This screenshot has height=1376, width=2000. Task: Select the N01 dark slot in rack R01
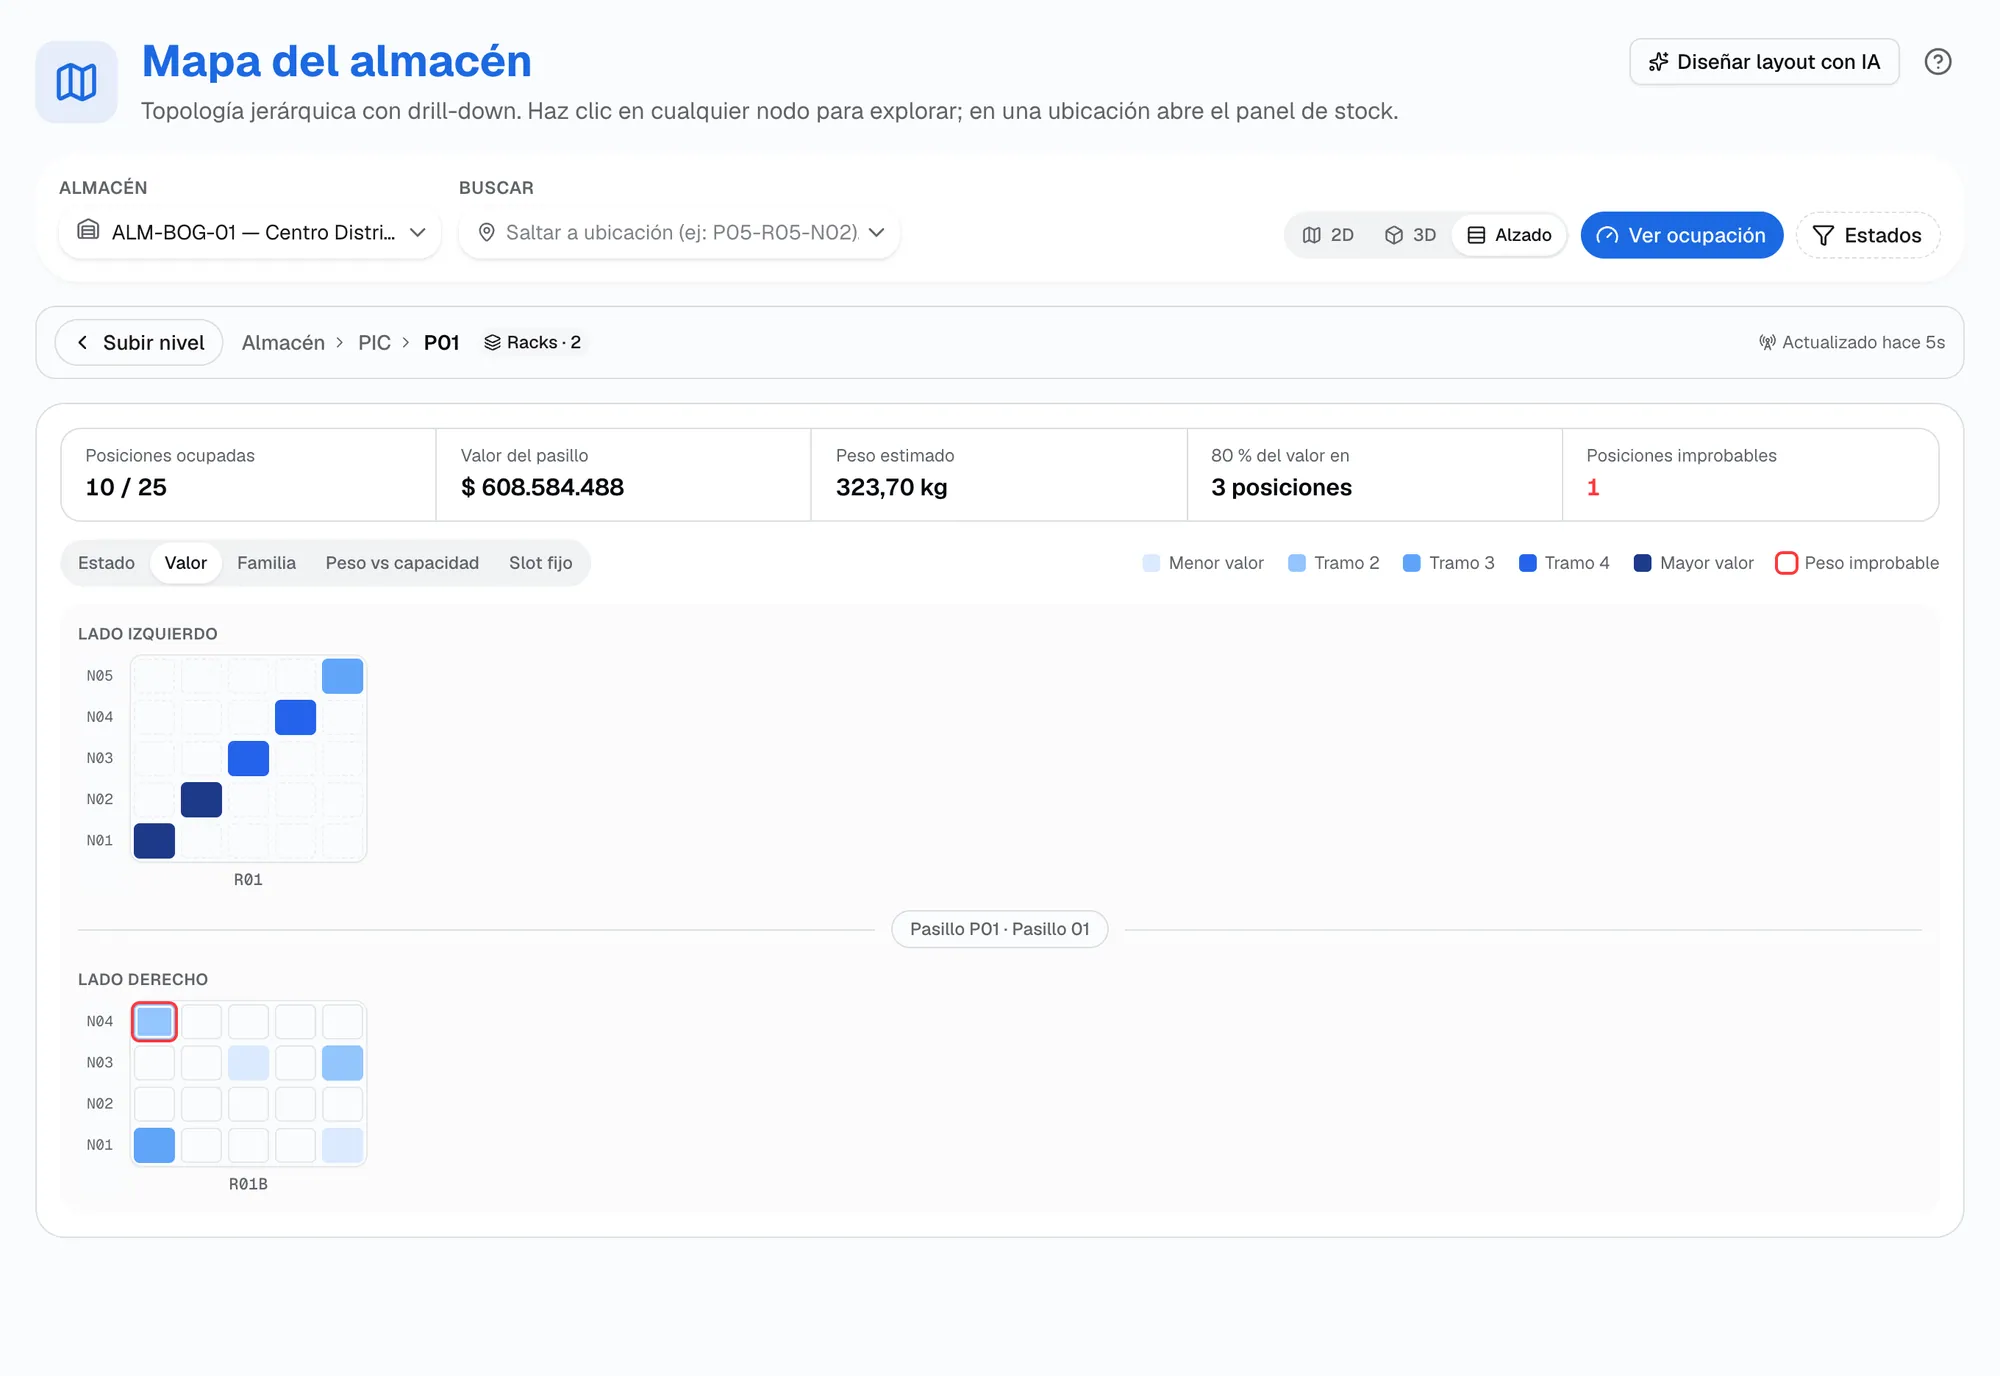154,840
